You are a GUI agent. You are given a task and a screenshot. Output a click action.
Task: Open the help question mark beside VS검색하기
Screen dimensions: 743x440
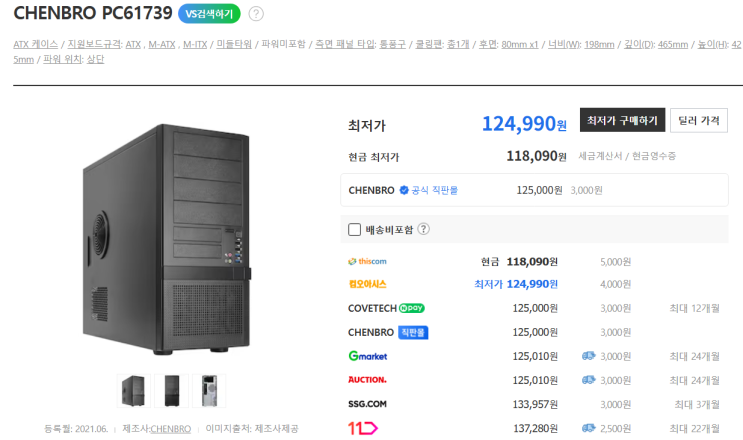[x=256, y=14]
